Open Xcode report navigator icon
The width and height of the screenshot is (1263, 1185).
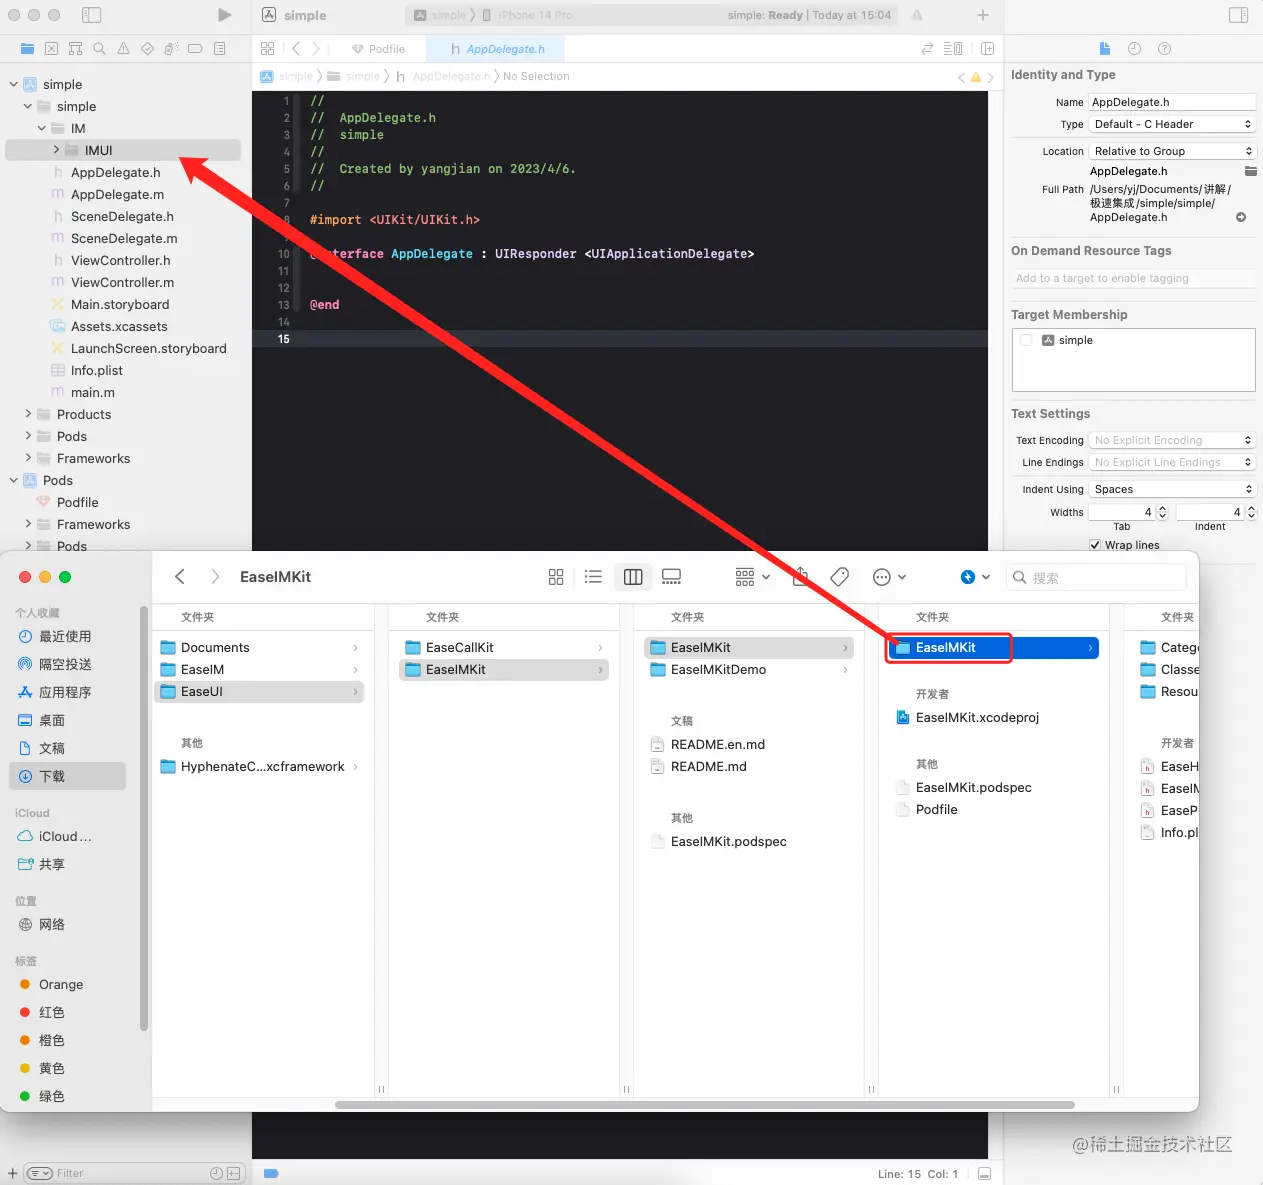click(219, 48)
